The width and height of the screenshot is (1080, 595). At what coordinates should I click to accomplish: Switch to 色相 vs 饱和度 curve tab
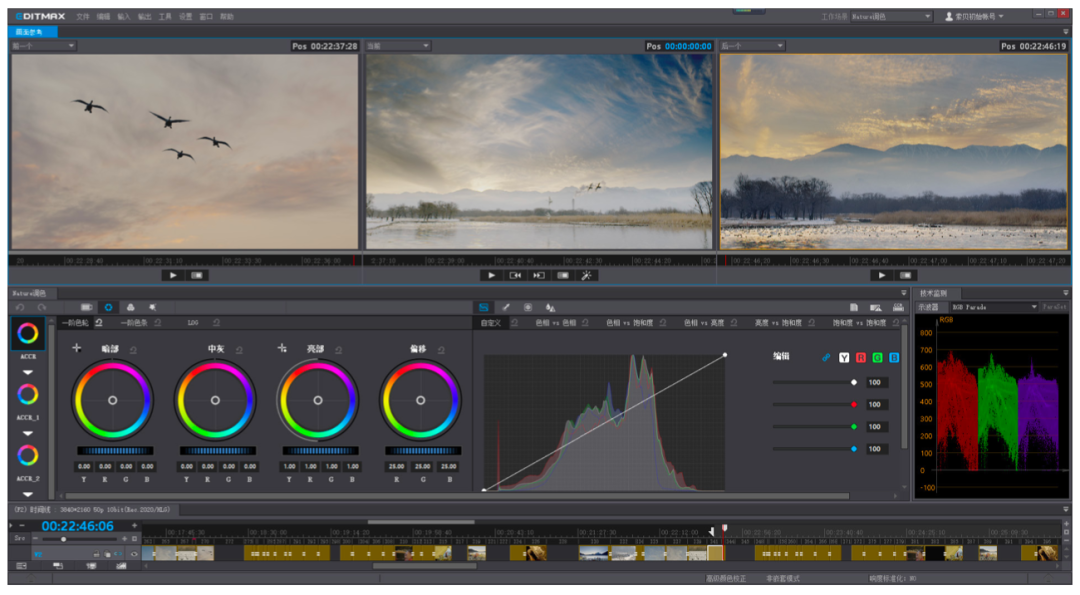coord(630,323)
